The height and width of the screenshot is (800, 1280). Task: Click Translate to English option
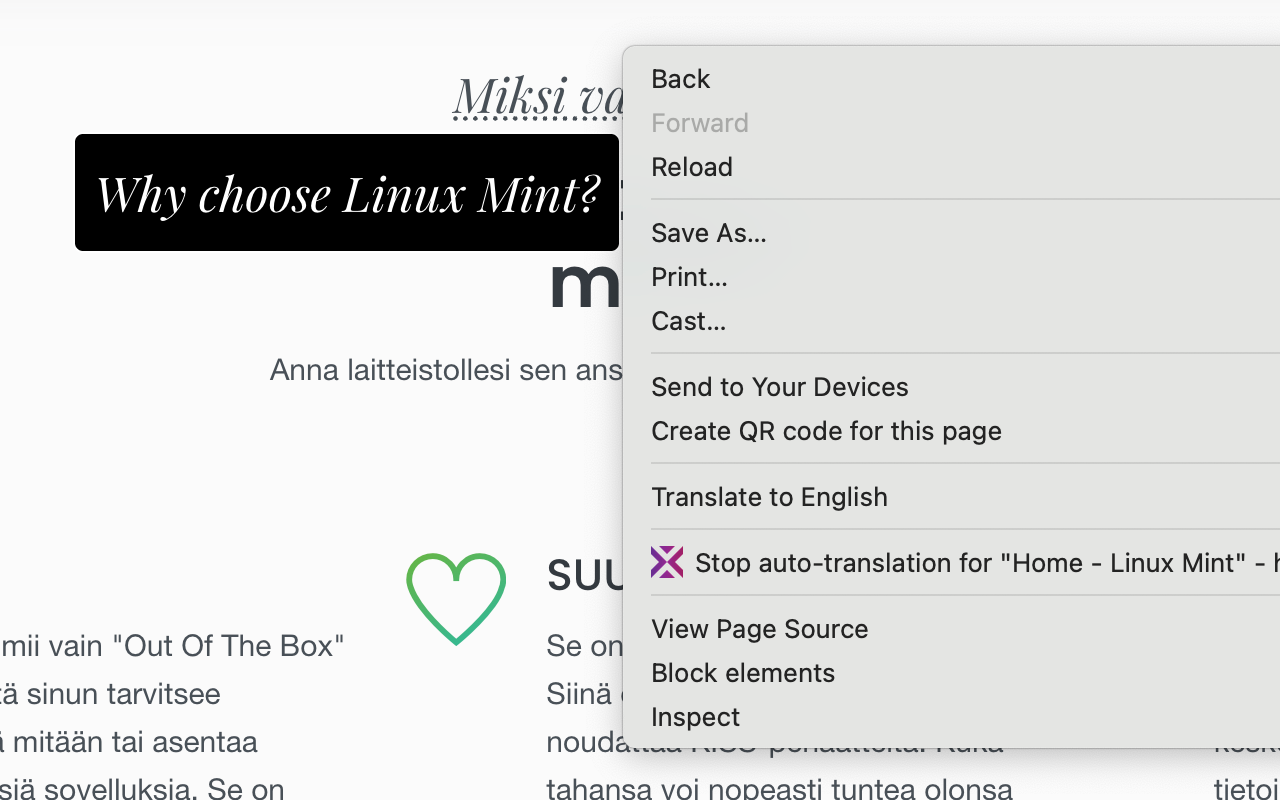pos(769,497)
